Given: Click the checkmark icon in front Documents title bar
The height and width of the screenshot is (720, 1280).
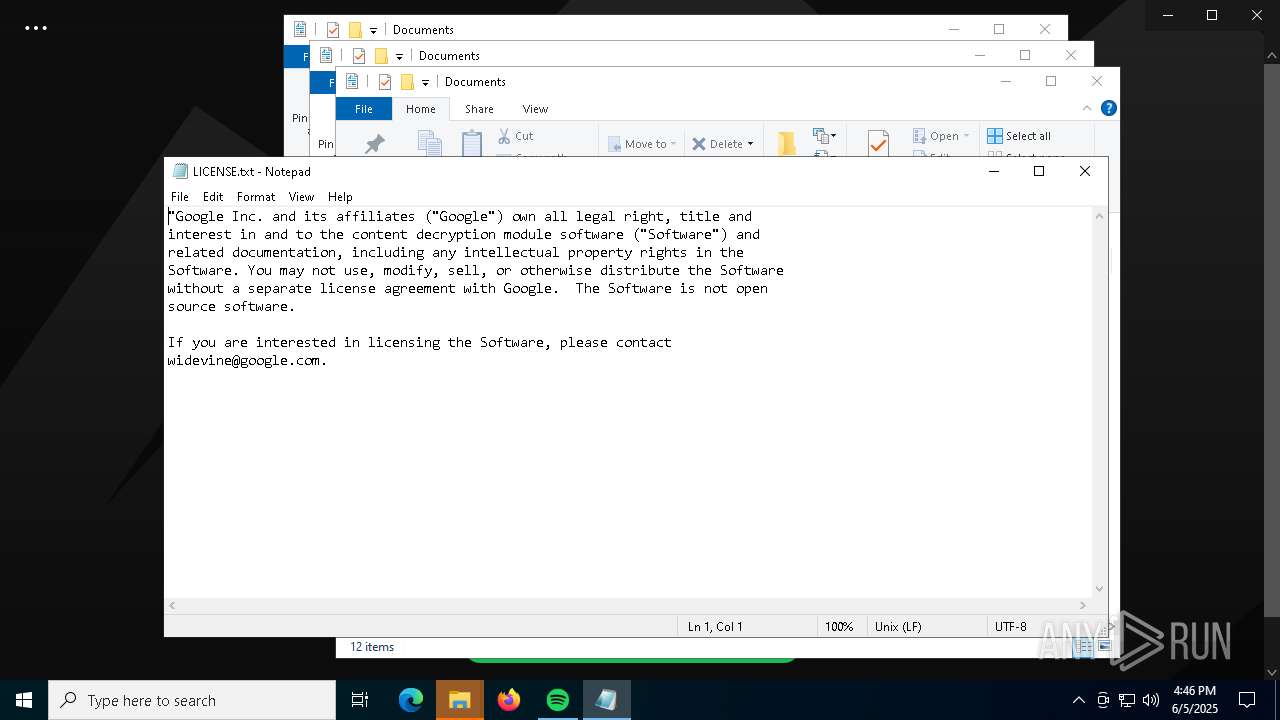Looking at the screenshot, I should click(385, 82).
